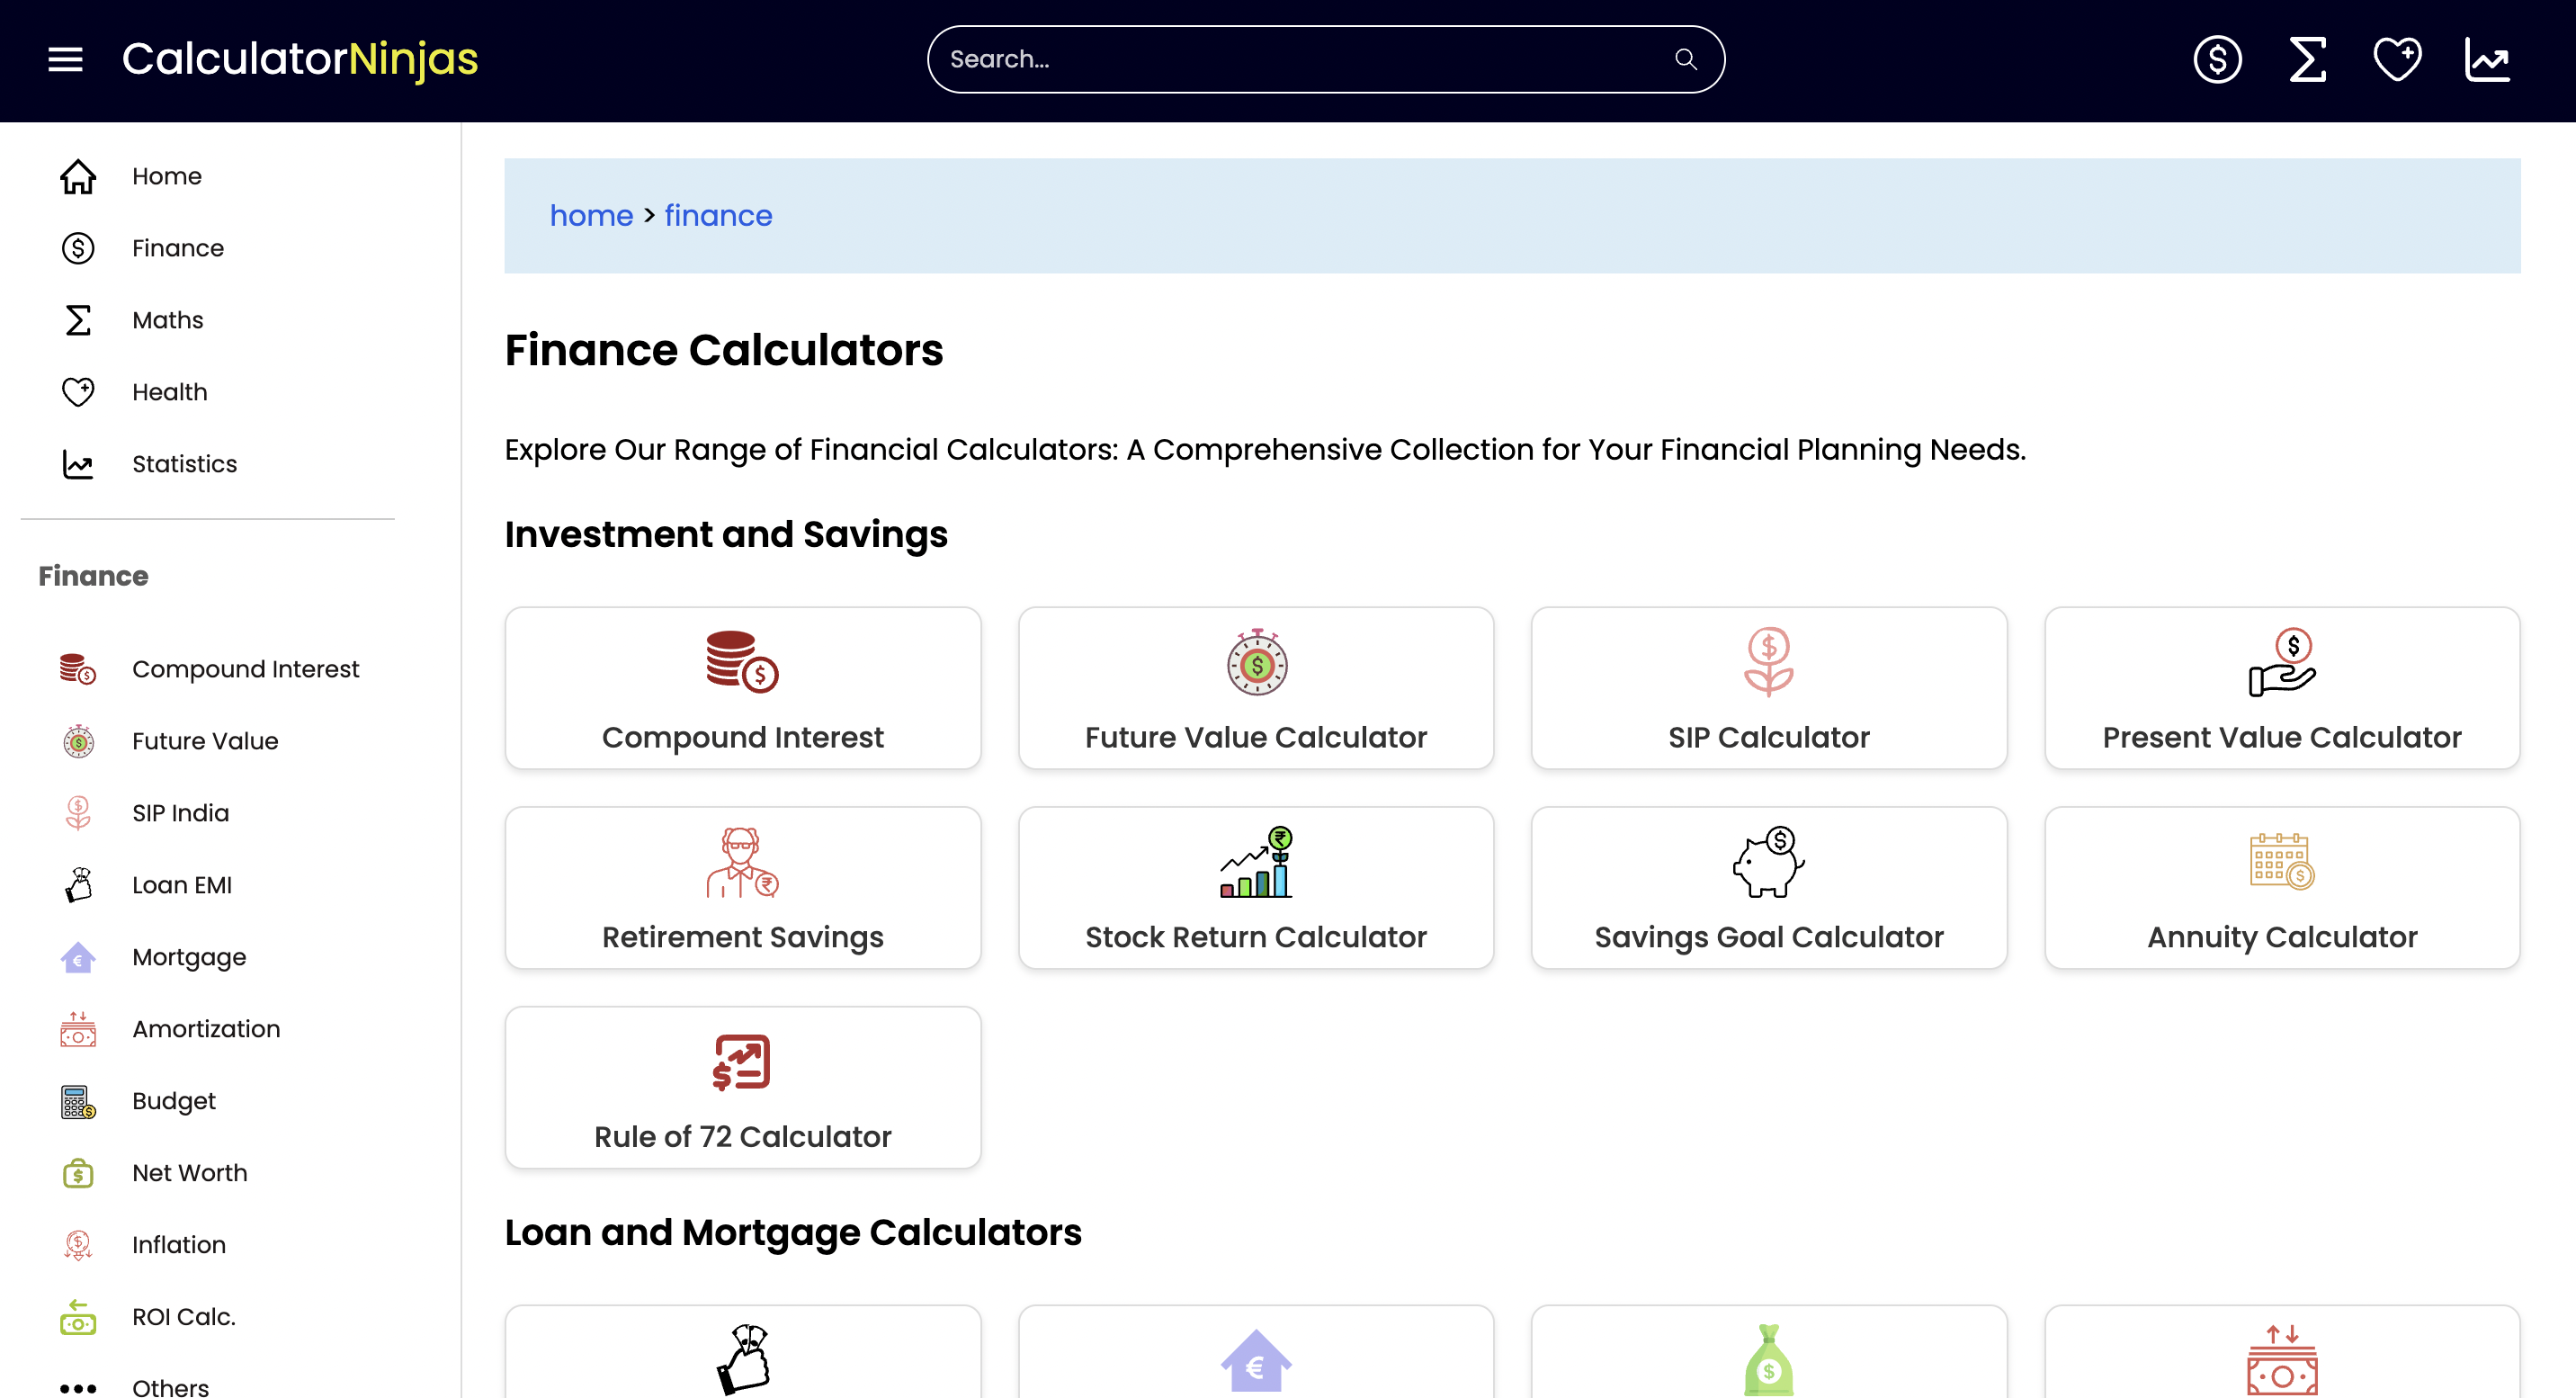
Task: Open the SIP Calculator card
Action: pos(1769,688)
